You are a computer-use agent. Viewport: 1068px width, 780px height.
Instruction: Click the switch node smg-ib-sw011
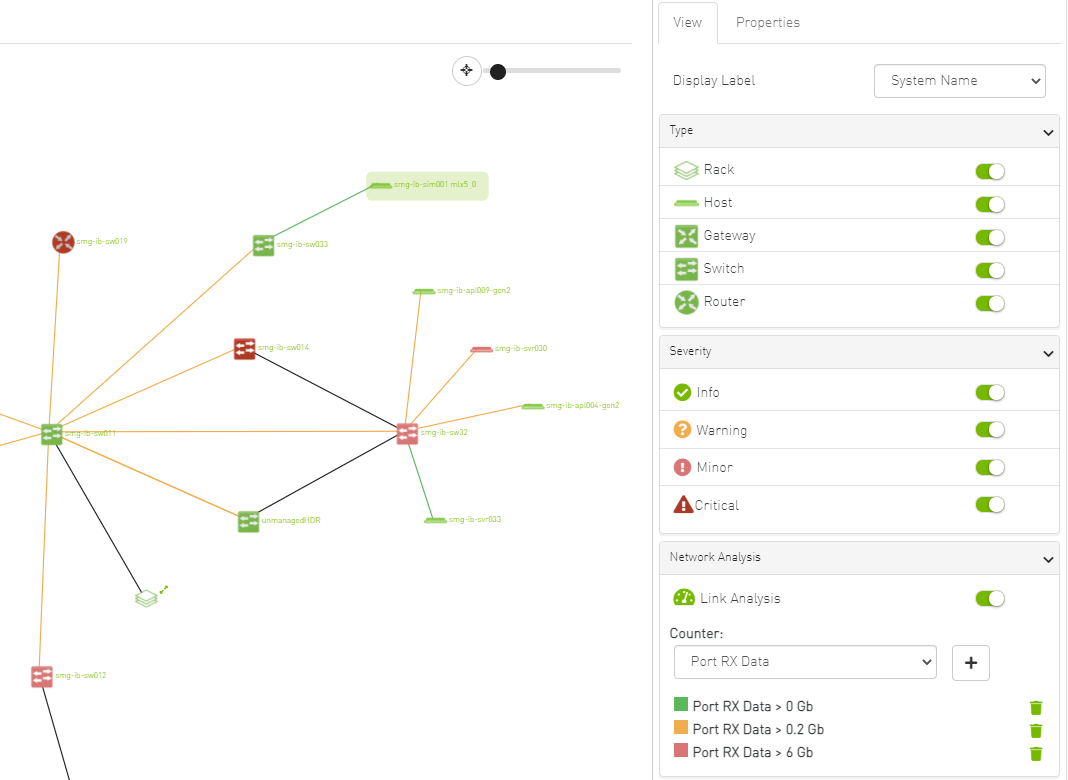point(50,434)
